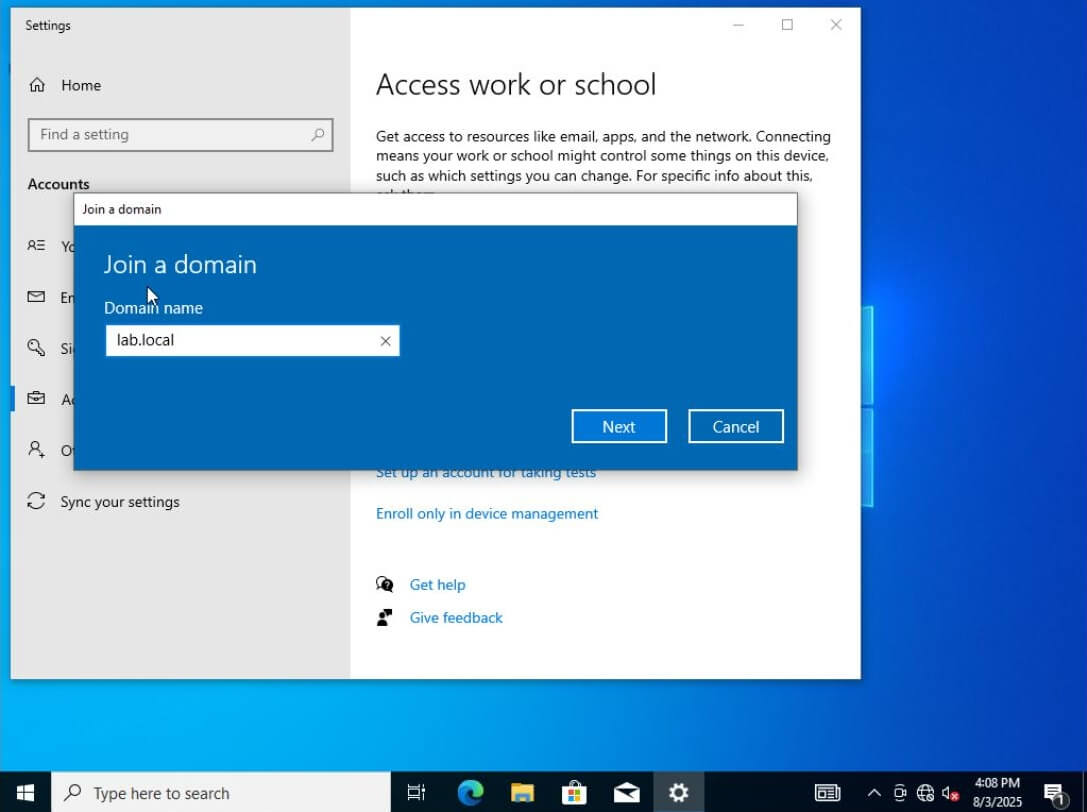Select the Email envelope icon in the sidebar

36,297
